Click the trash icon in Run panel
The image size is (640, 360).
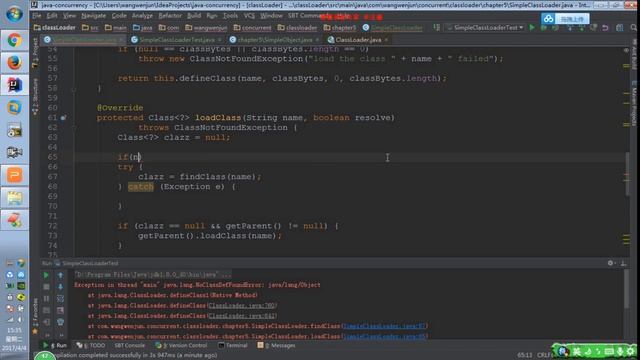[x=60, y=322]
